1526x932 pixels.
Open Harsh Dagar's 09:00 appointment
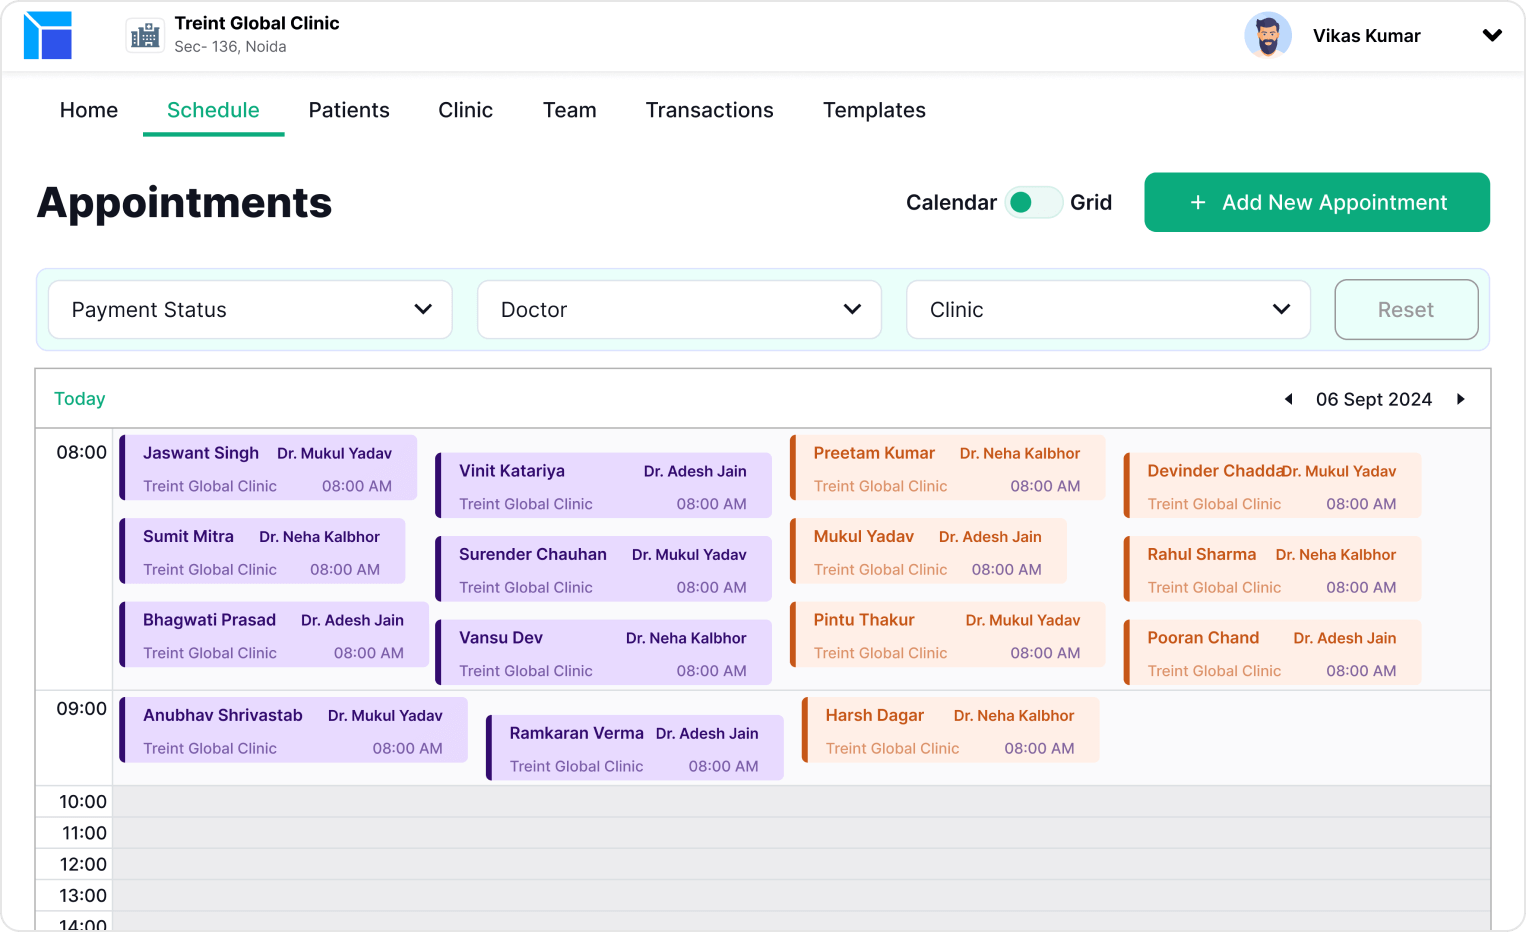(950, 731)
